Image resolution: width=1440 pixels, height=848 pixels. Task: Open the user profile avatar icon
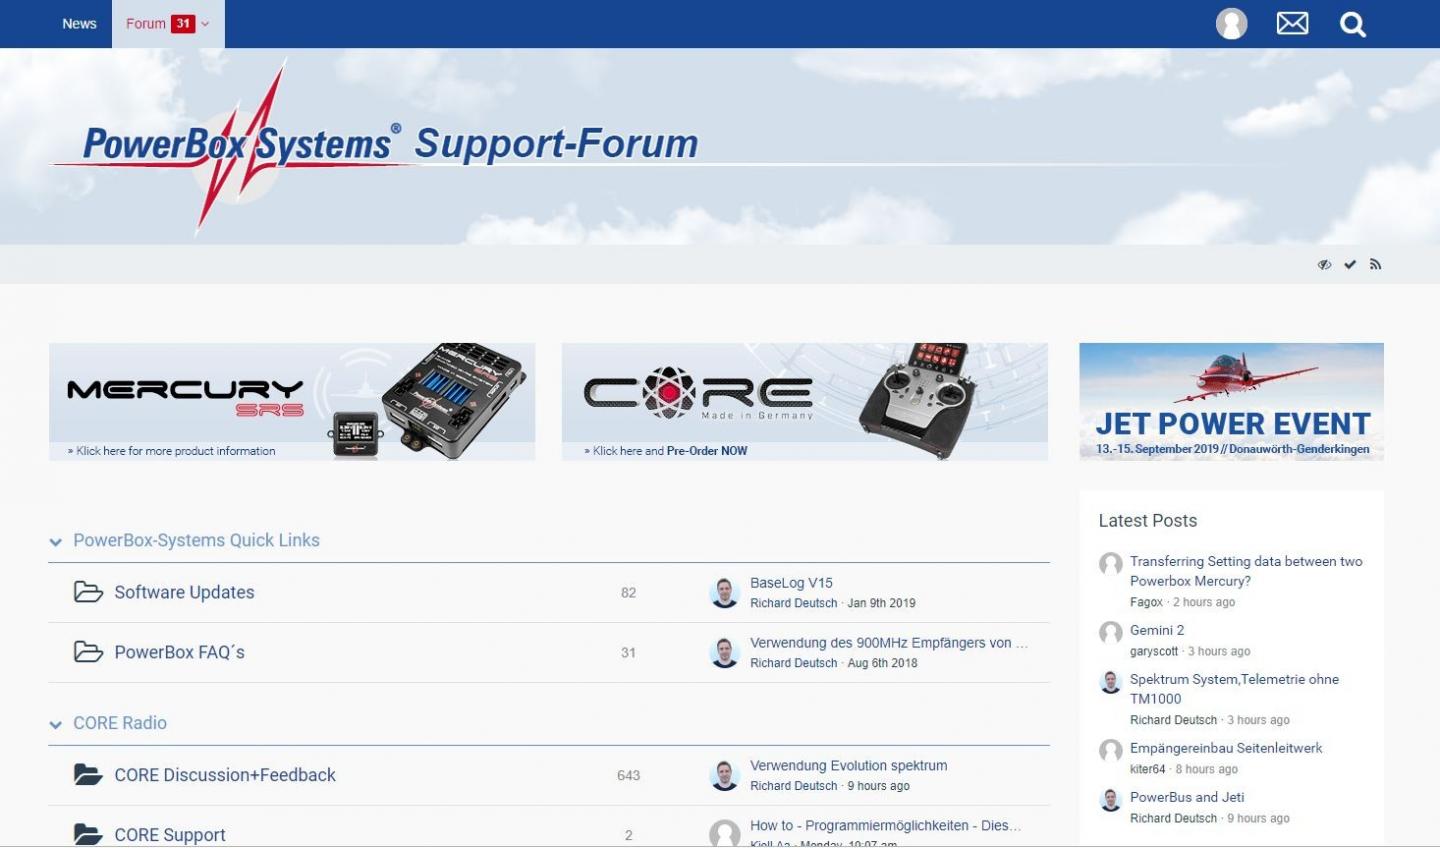1231,24
